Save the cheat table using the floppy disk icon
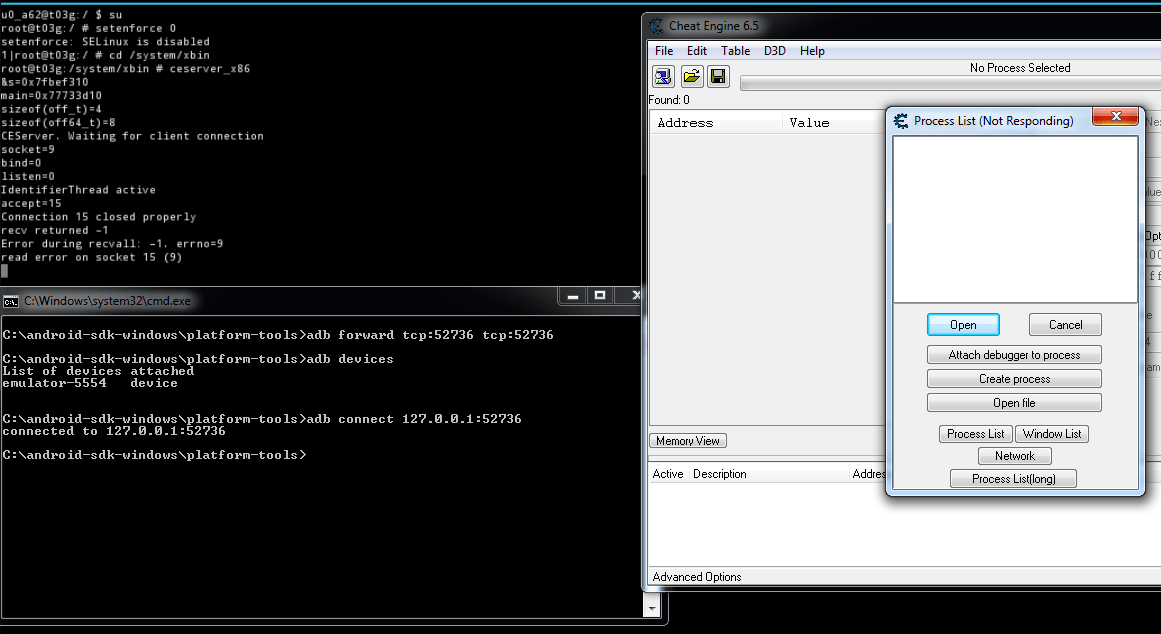This screenshot has width=1161, height=634. (x=717, y=76)
